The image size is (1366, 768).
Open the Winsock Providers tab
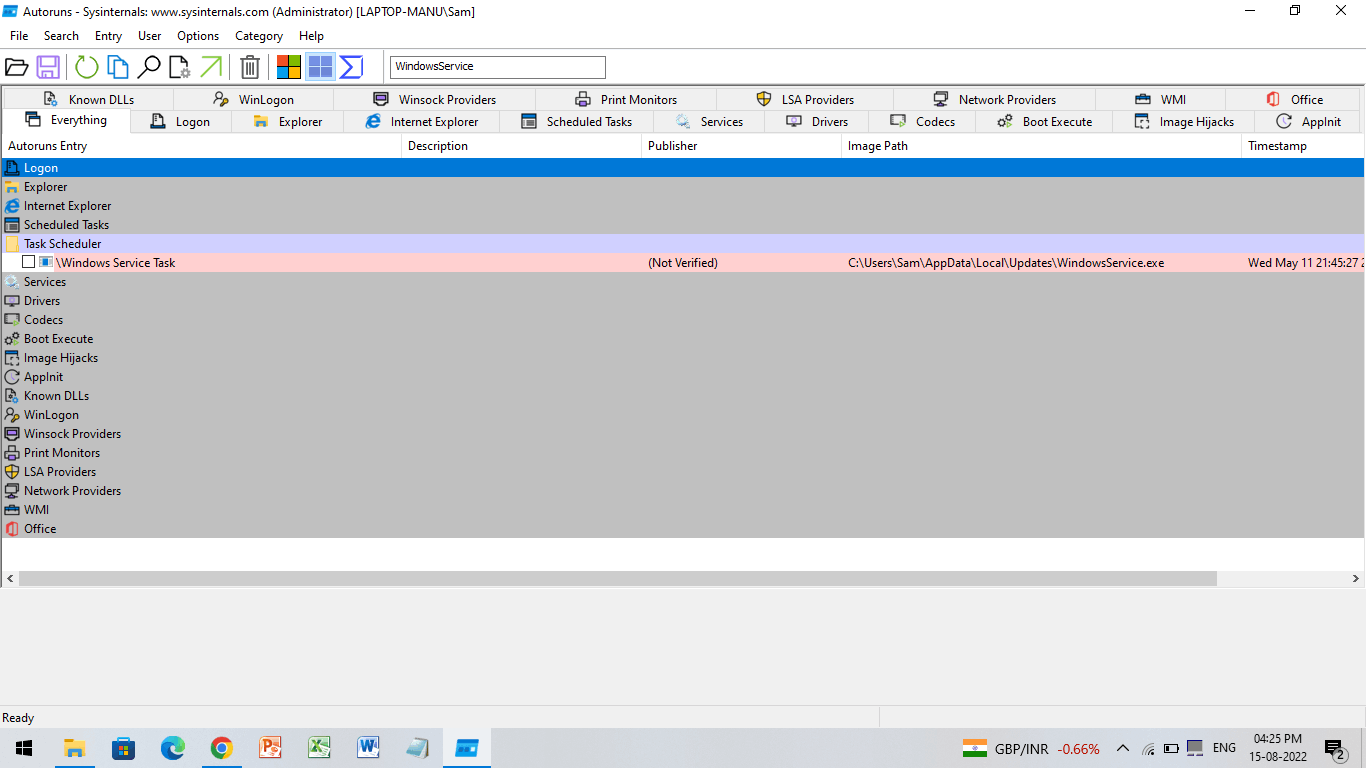coord(434,99)
